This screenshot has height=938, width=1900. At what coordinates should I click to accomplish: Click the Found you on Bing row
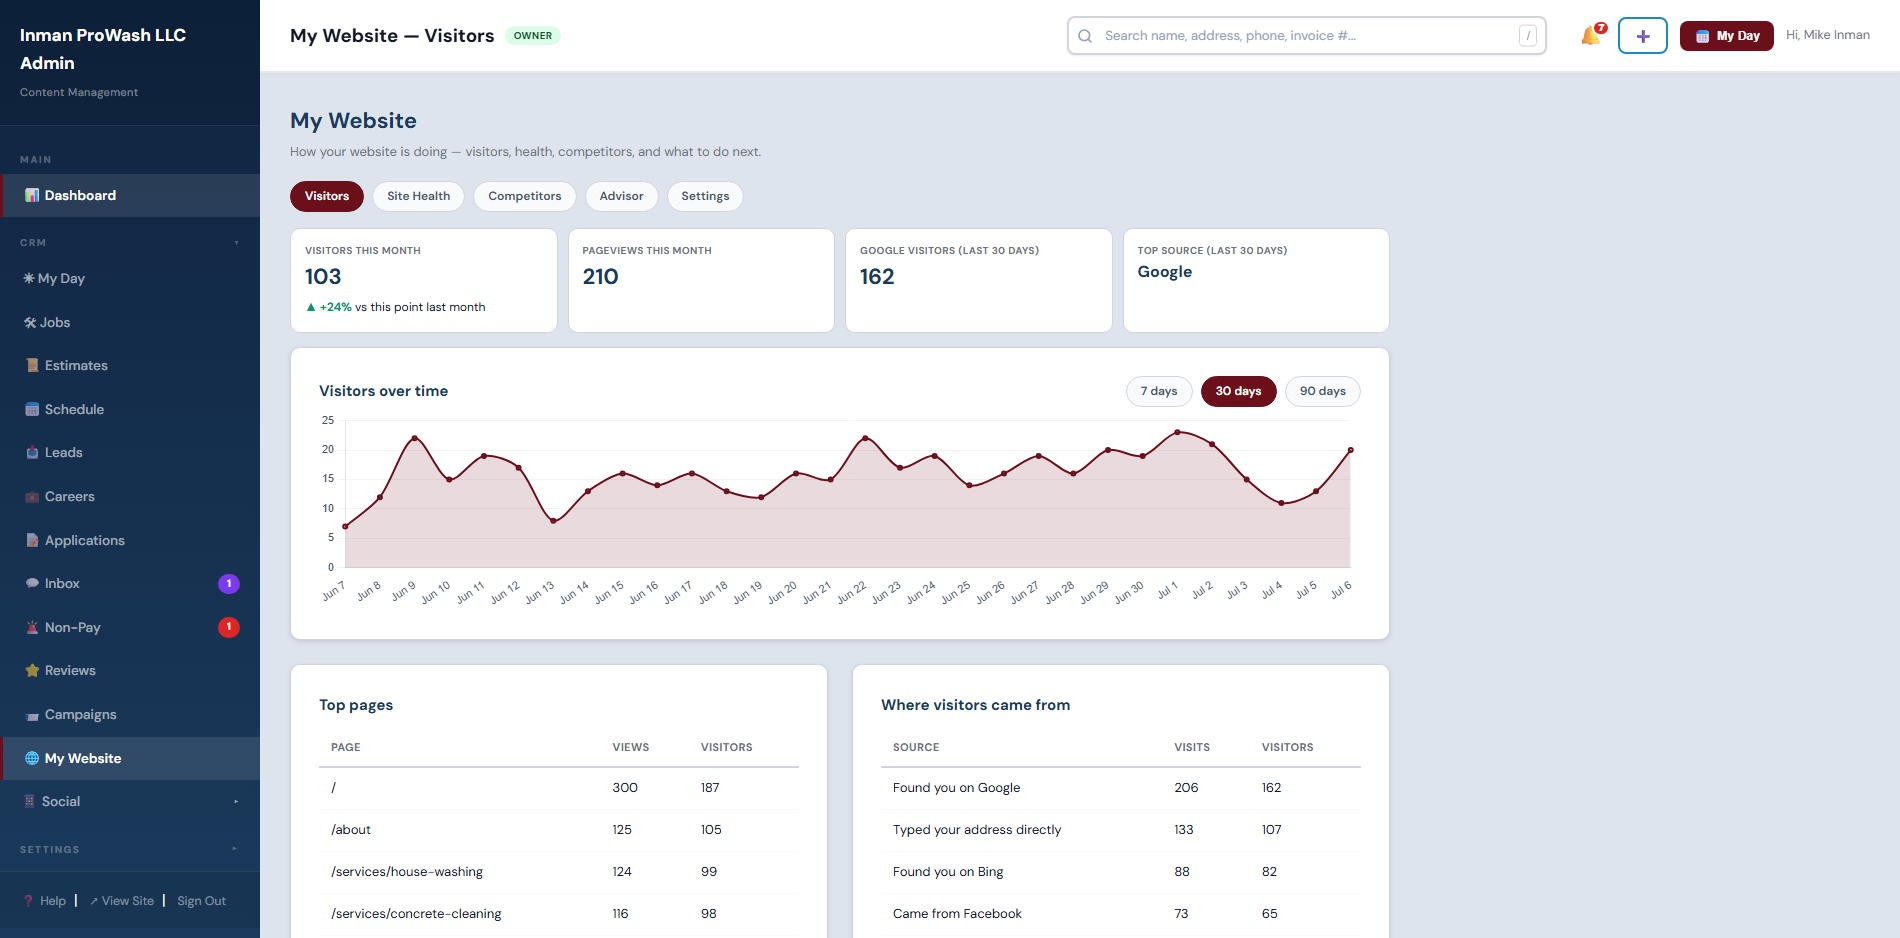[x=1121, y=872]
